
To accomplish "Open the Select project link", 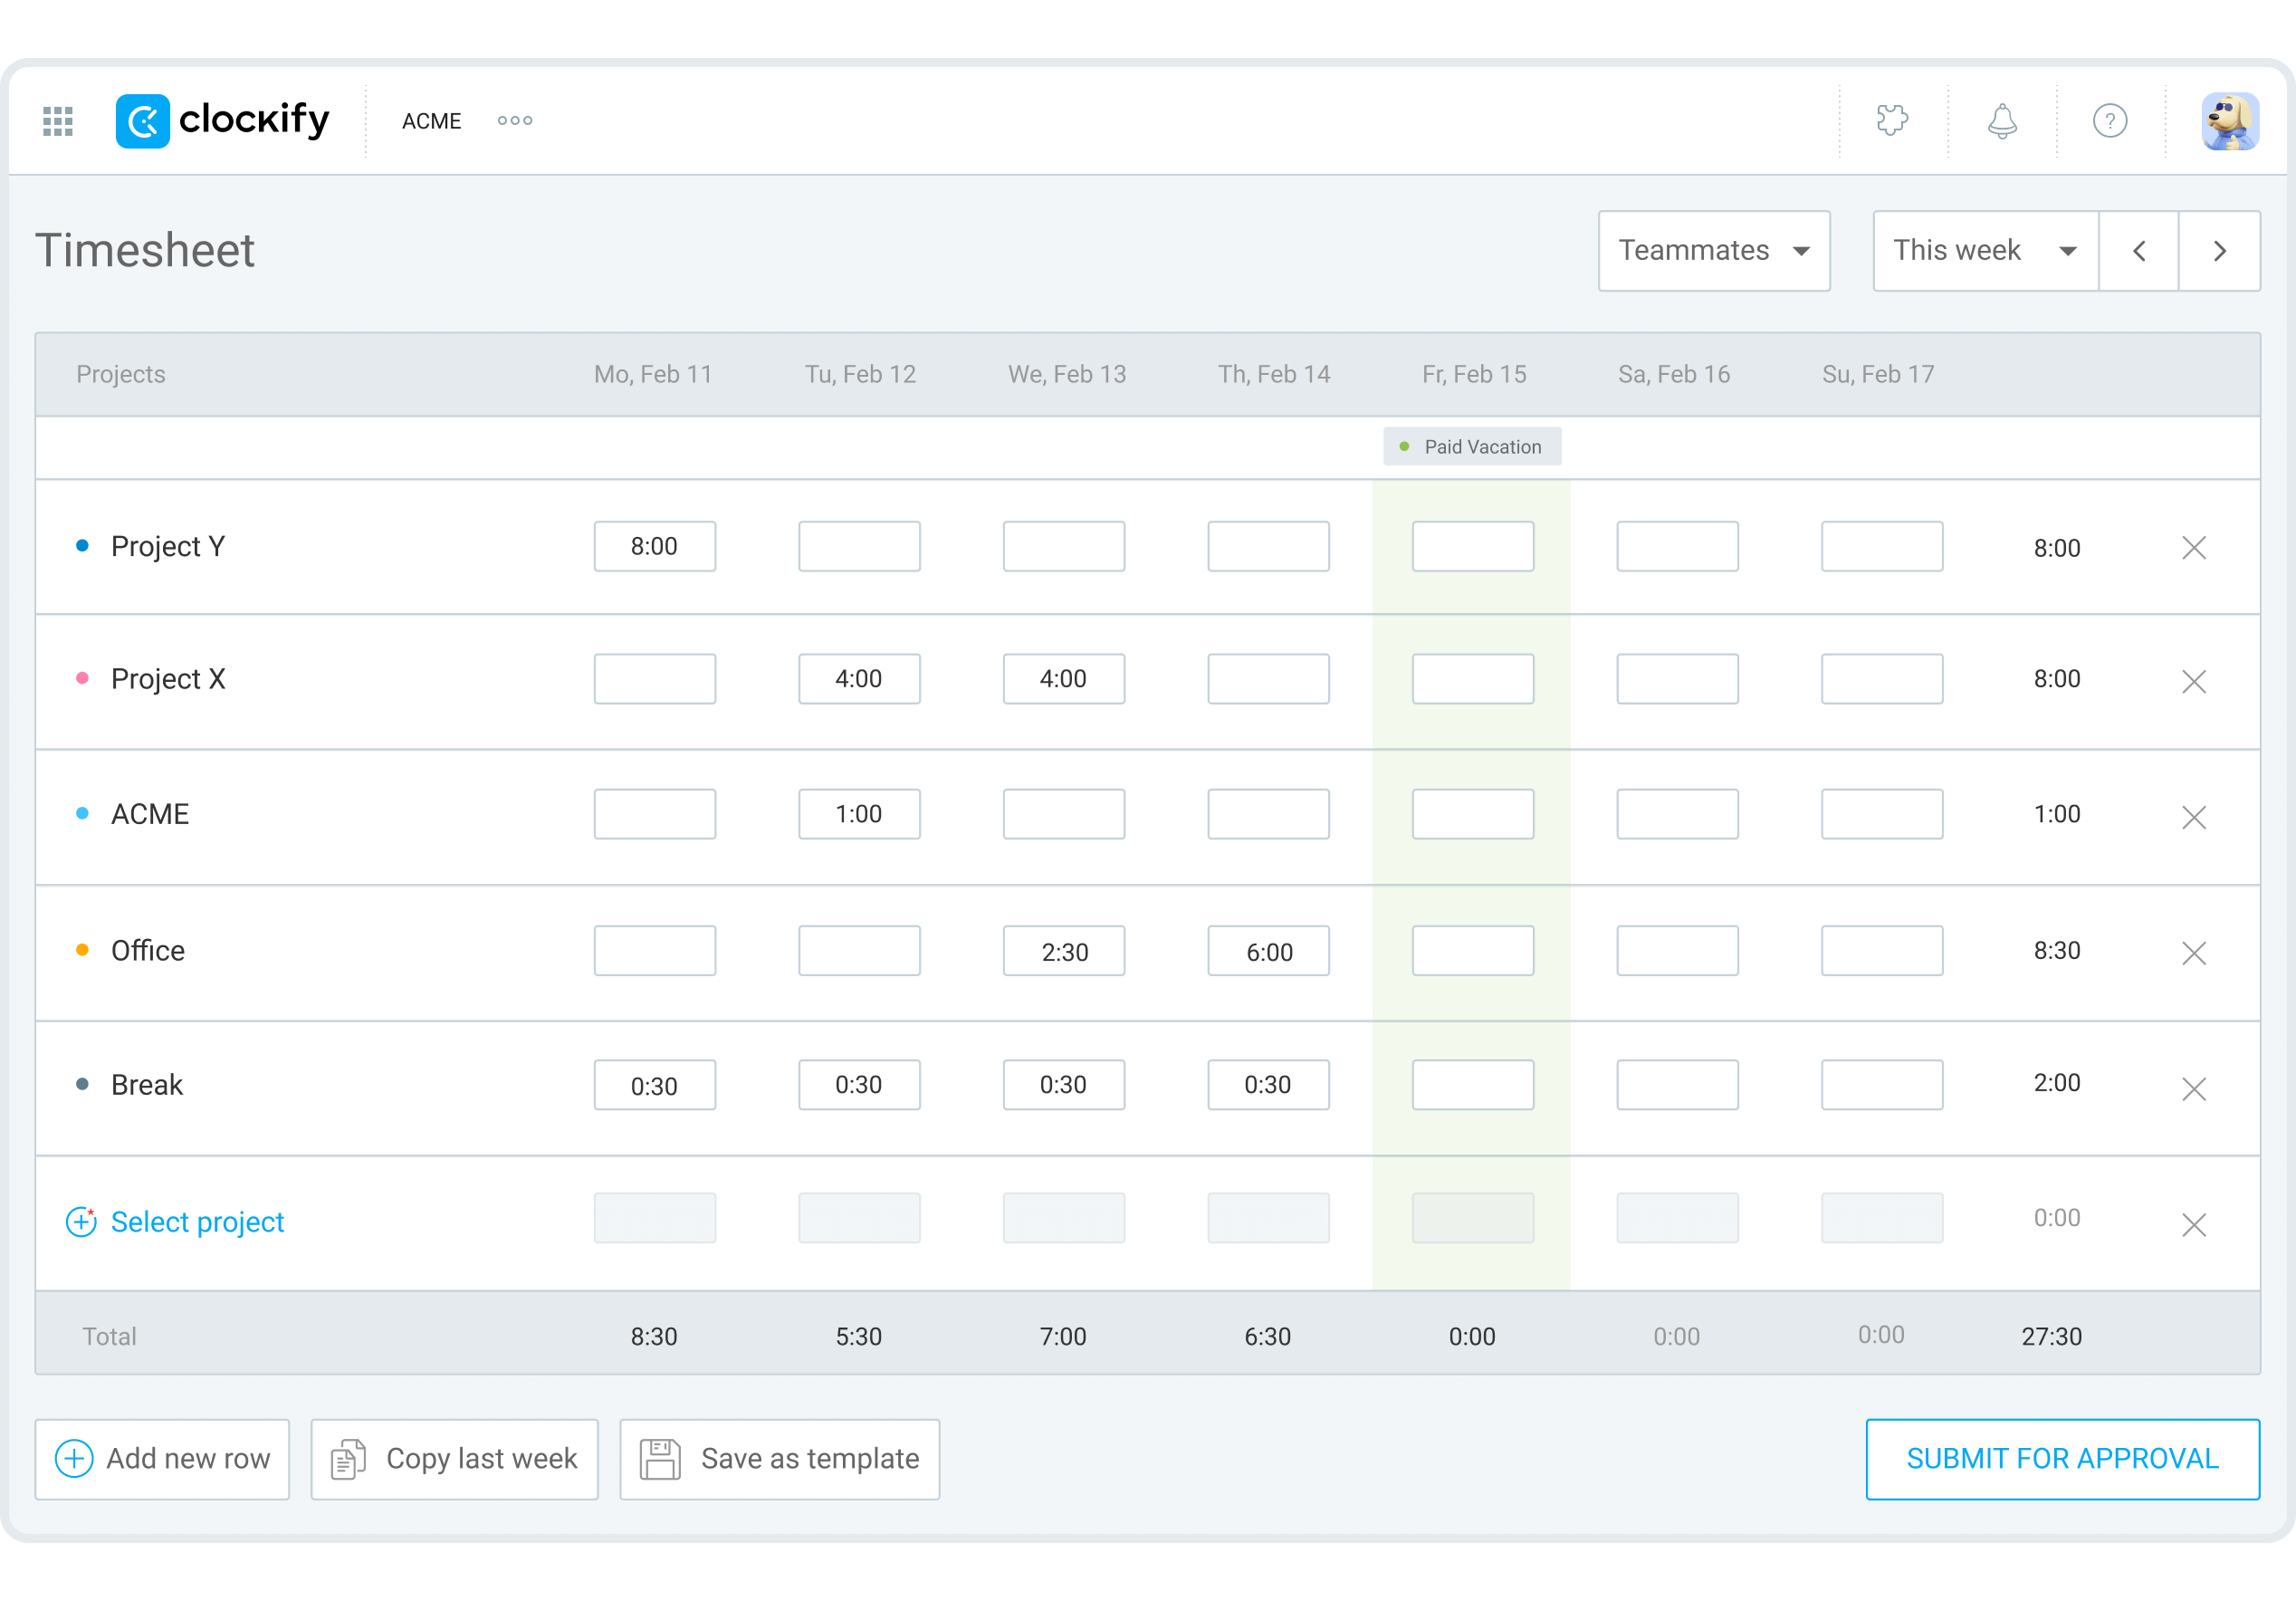I will point(197,1221).
